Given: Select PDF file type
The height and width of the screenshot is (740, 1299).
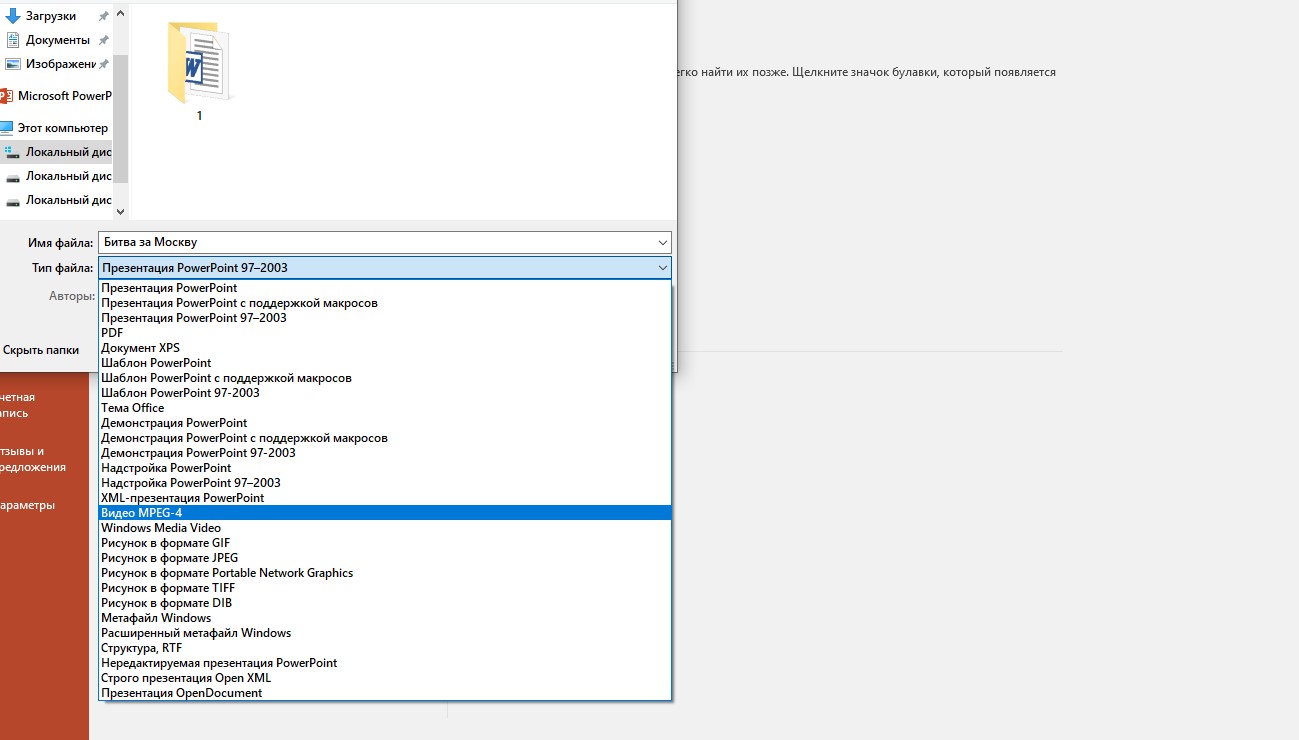Looking at the screenshot, I should pyautogui.click(x=385, y=333).
